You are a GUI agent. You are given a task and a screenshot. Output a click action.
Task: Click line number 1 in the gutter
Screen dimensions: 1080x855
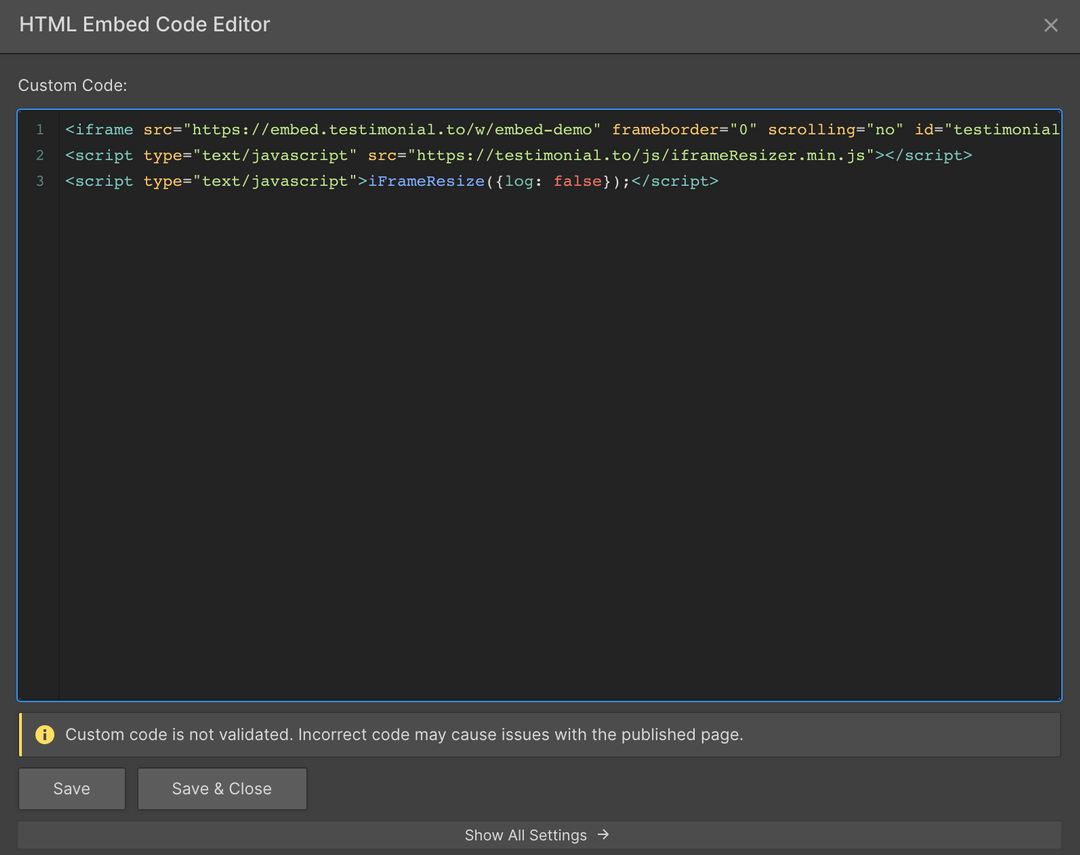(x=40, y=130)
